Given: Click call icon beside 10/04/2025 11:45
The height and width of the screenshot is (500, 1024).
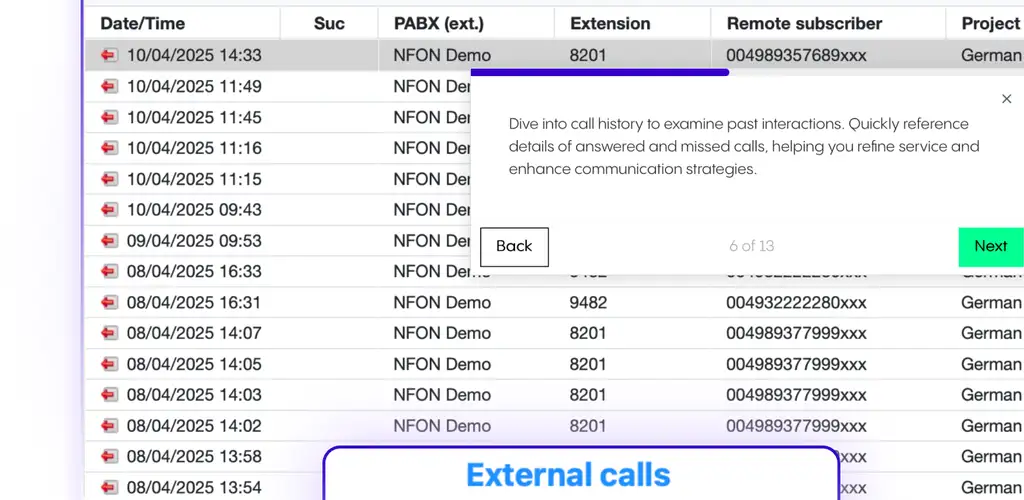Looking at the screenshot, I should pos(109,118).
